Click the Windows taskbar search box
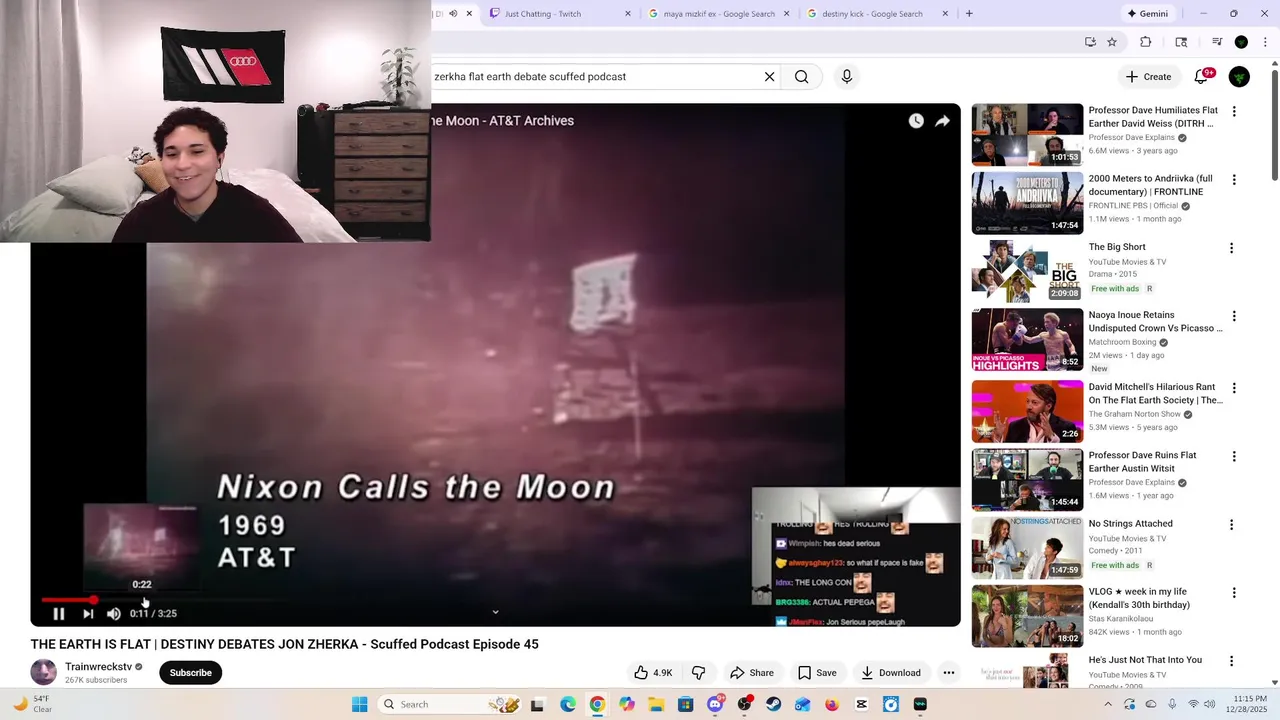1280x720 pixels. pyautogui.click(x=450, y=704)
